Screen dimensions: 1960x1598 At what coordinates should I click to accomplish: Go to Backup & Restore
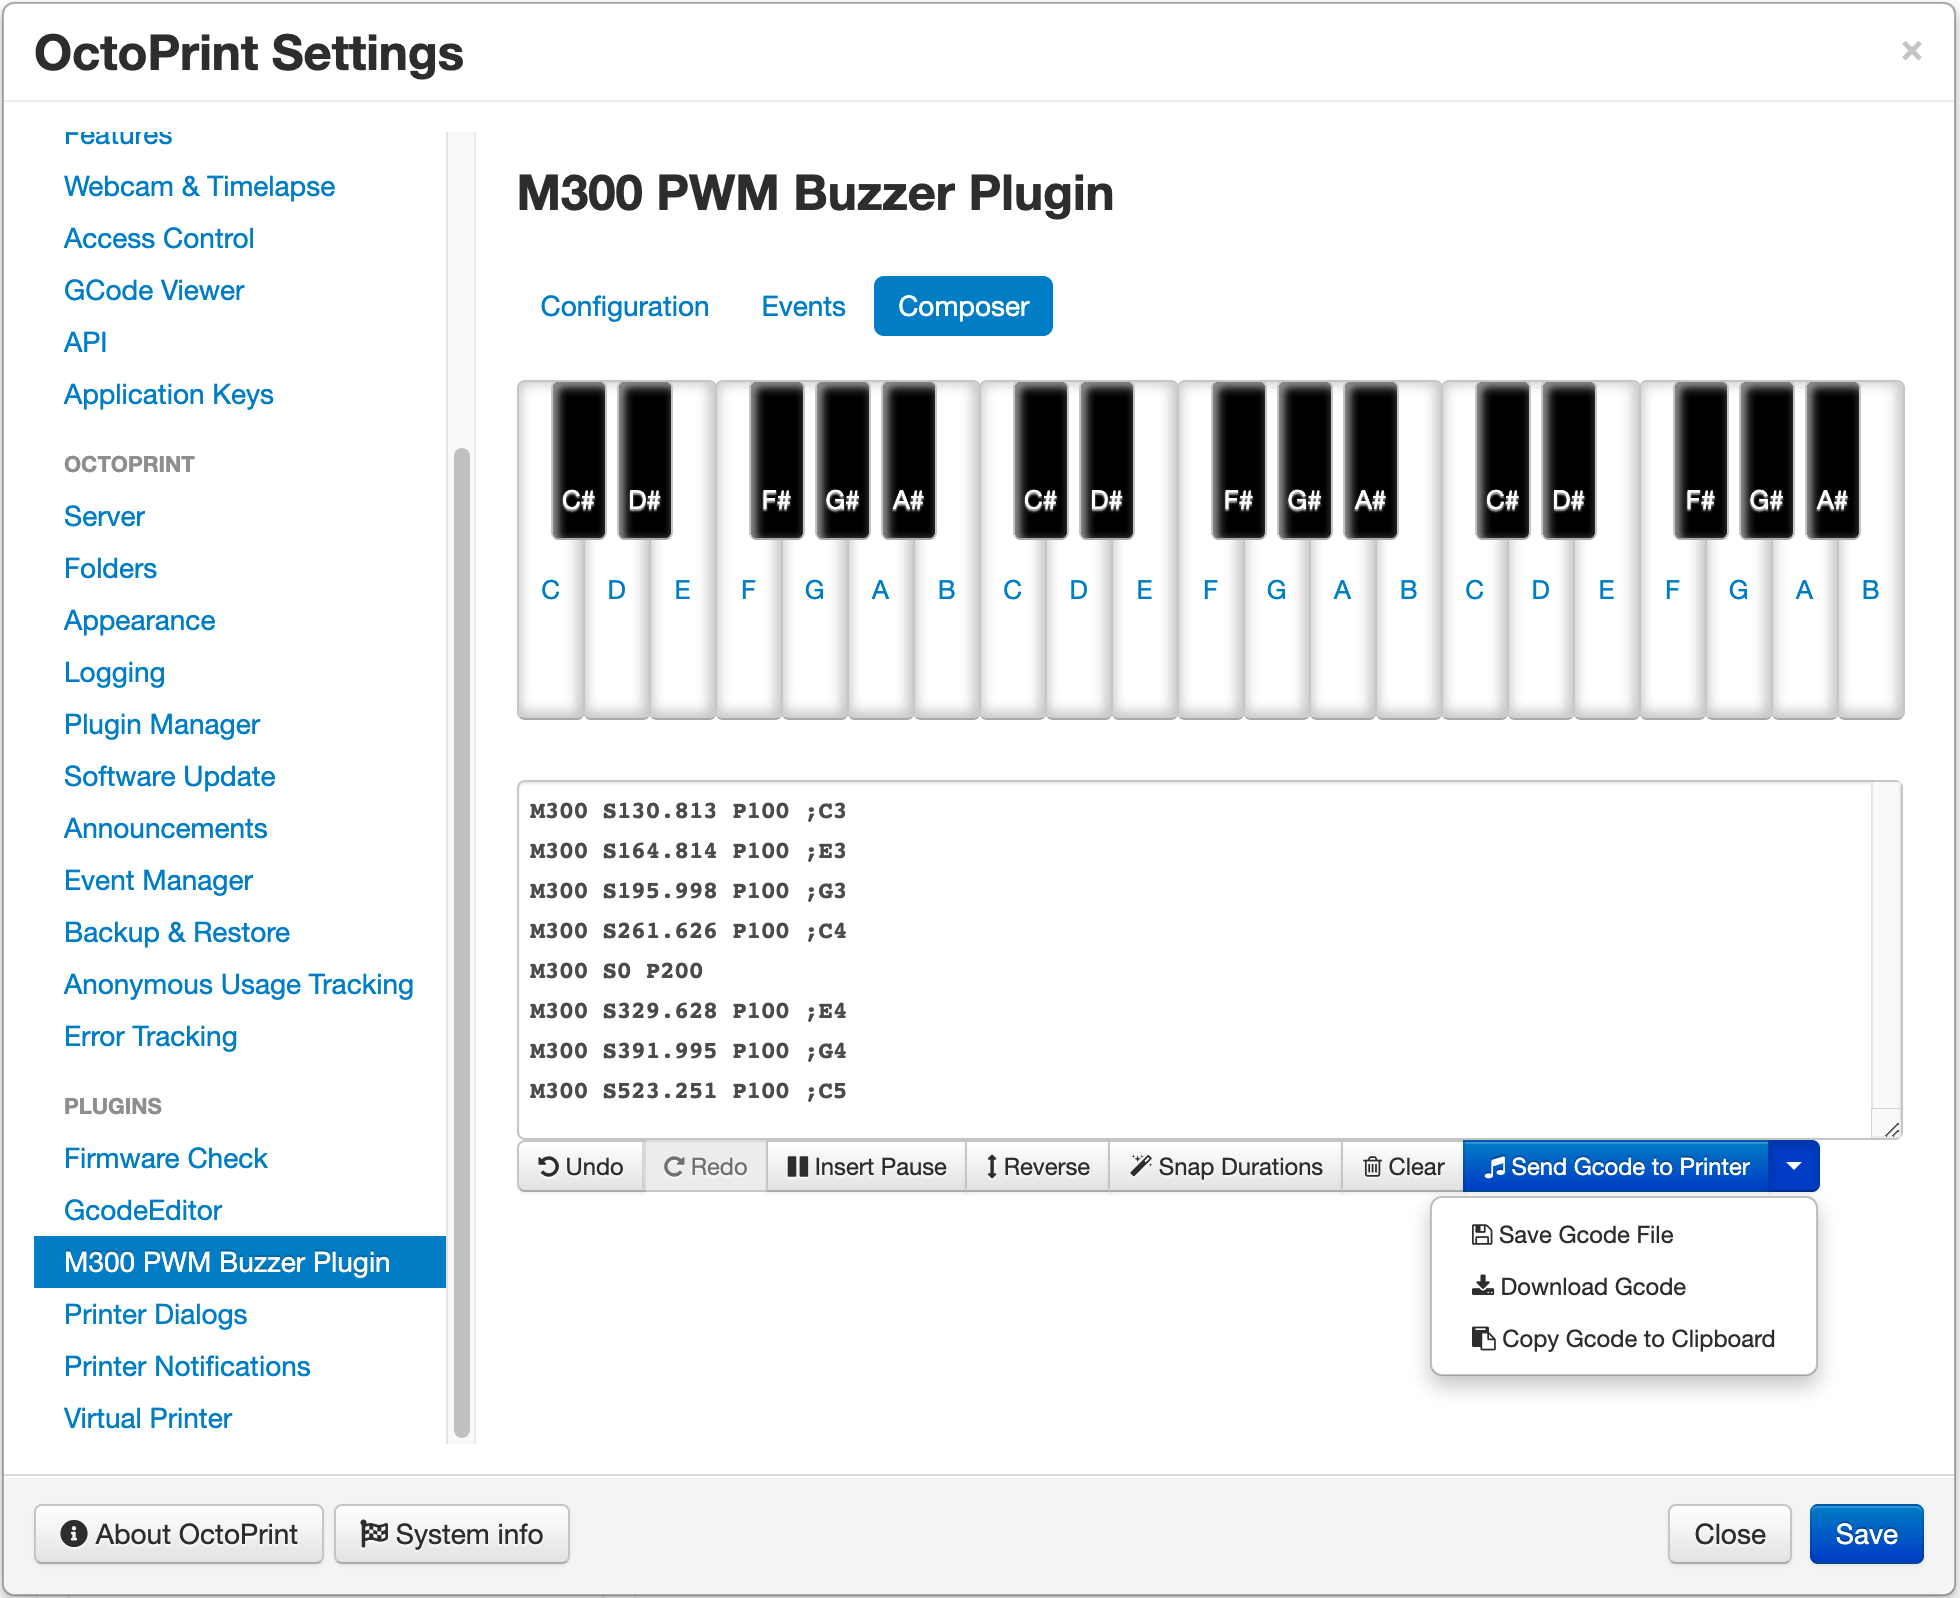click(177, 933)
